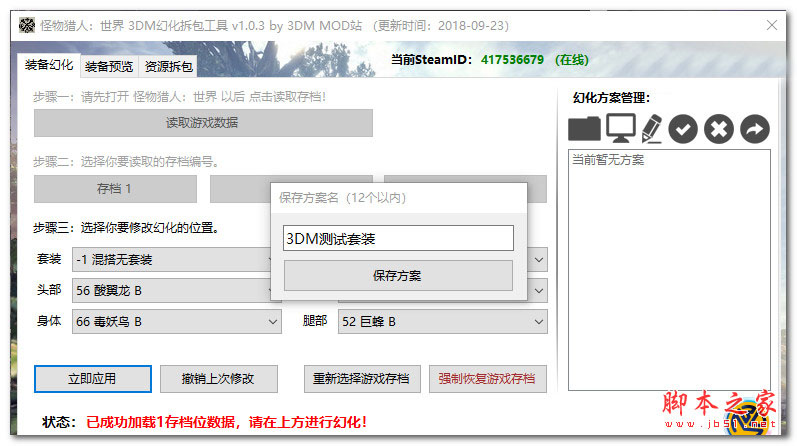Screen dimensions: 797x446
Task: Expand the 身体 dropdown showing 毒妖鸟 B
Action: pyautogui.click(x=176, y=322)
